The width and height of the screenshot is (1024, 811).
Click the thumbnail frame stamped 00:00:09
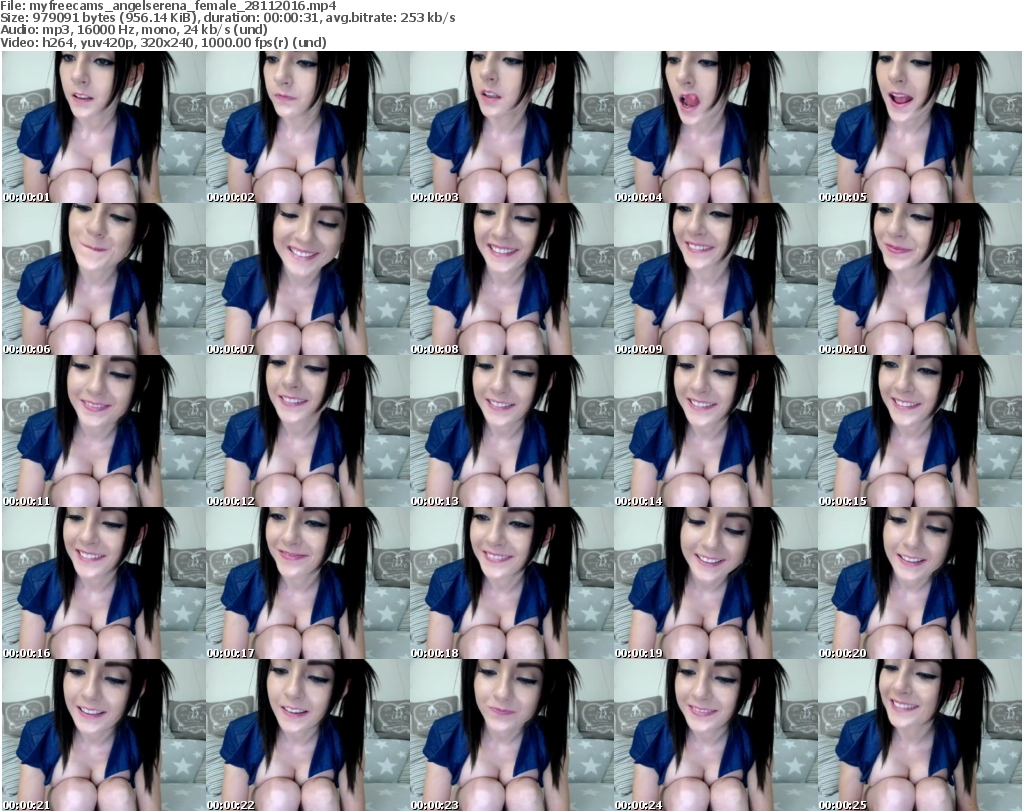pos(716,279)
